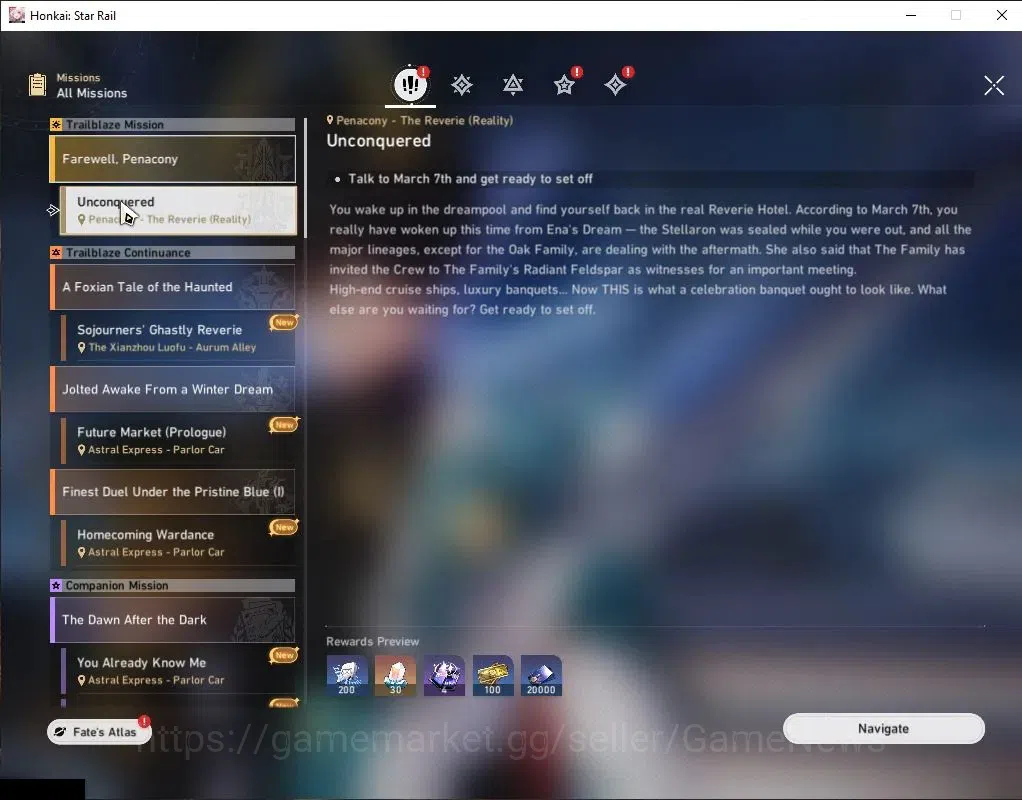Screen dimensions: 1022x800
Task: Click the Missions clipboard icon
Action: [x=37, y=85]
